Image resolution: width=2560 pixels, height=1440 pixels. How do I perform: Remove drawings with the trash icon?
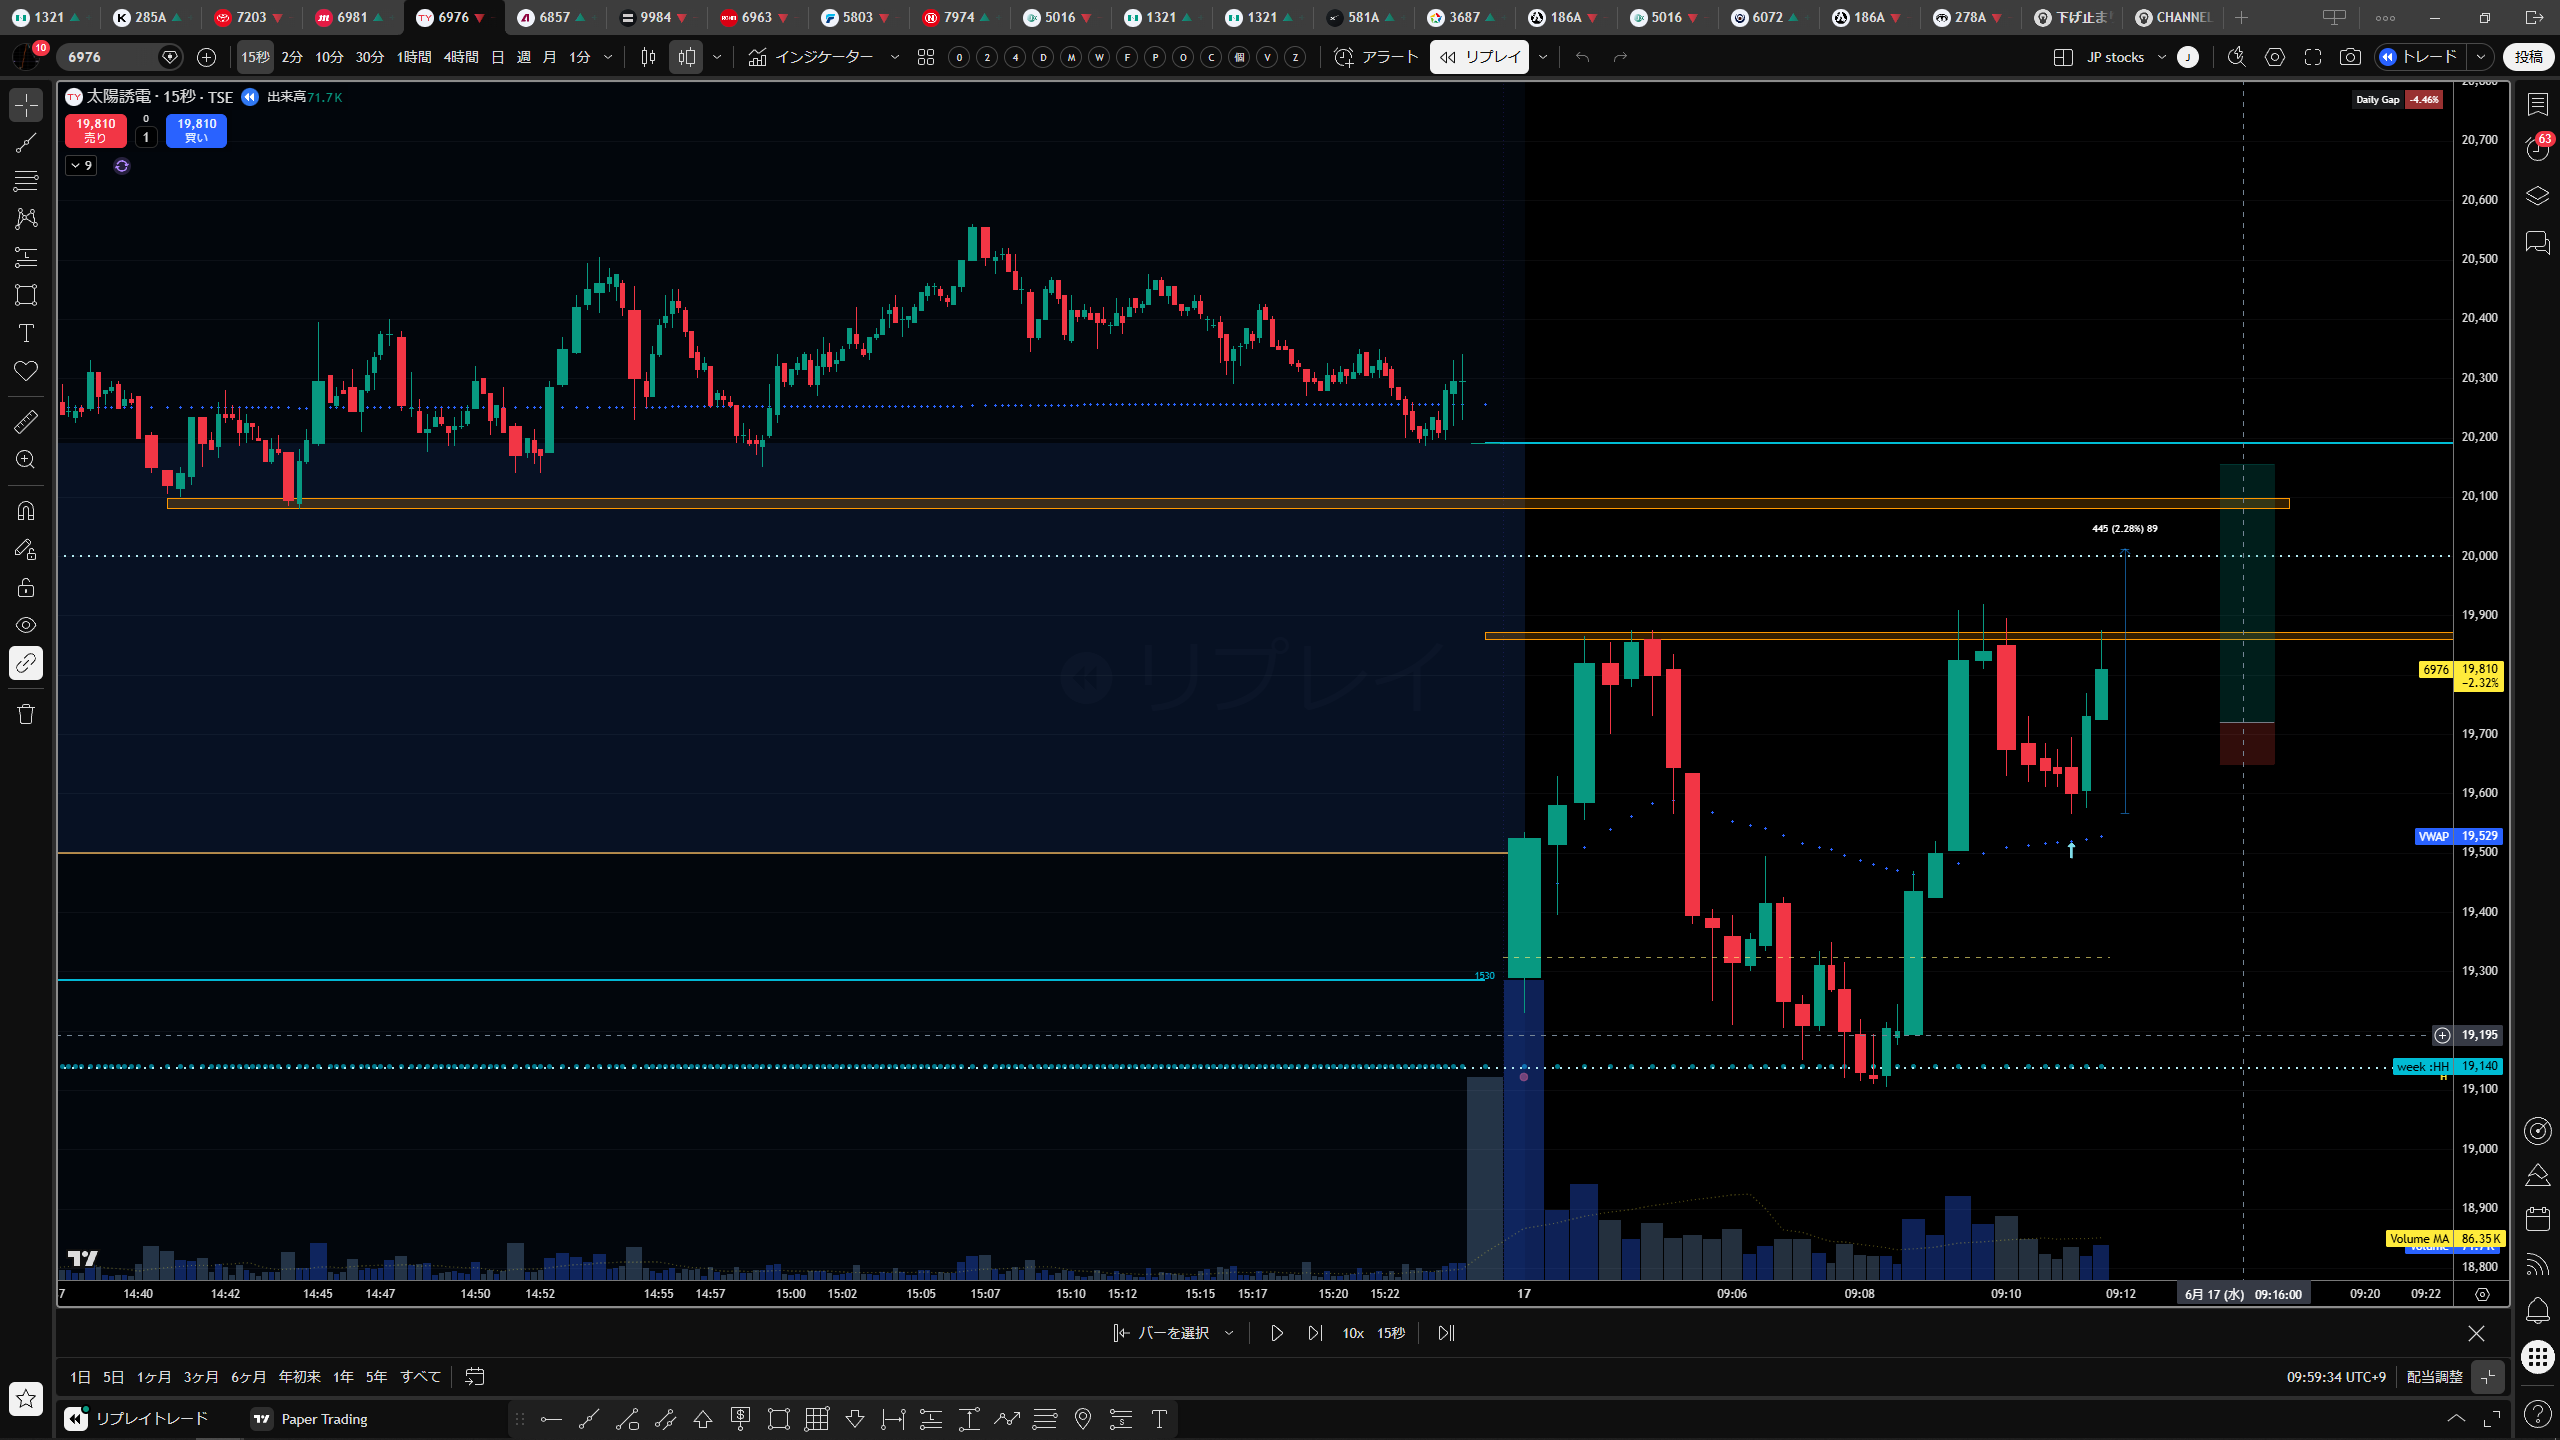coord(26,714)
